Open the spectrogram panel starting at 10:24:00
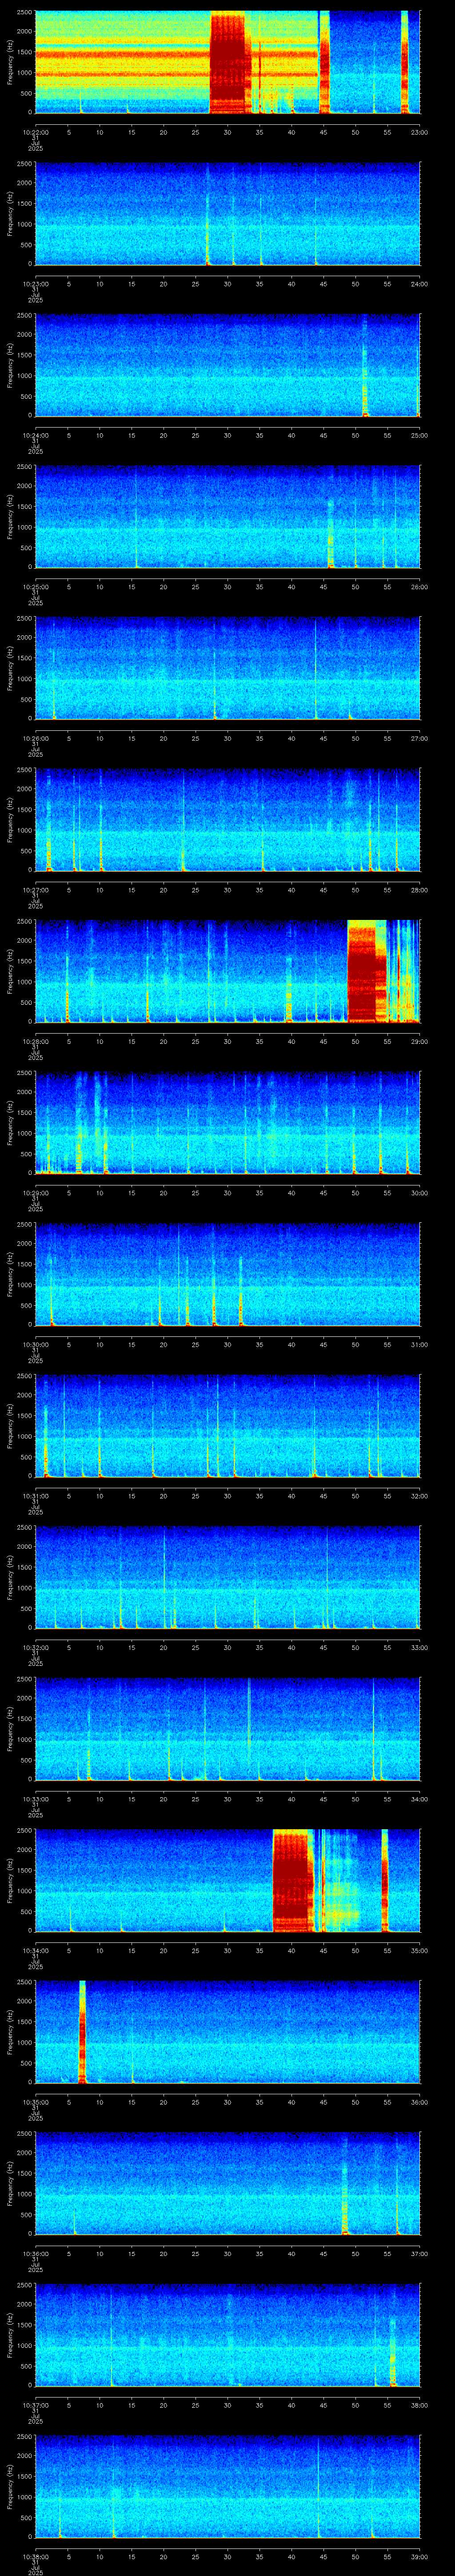The image size is (455, 2576). (227, 365)
